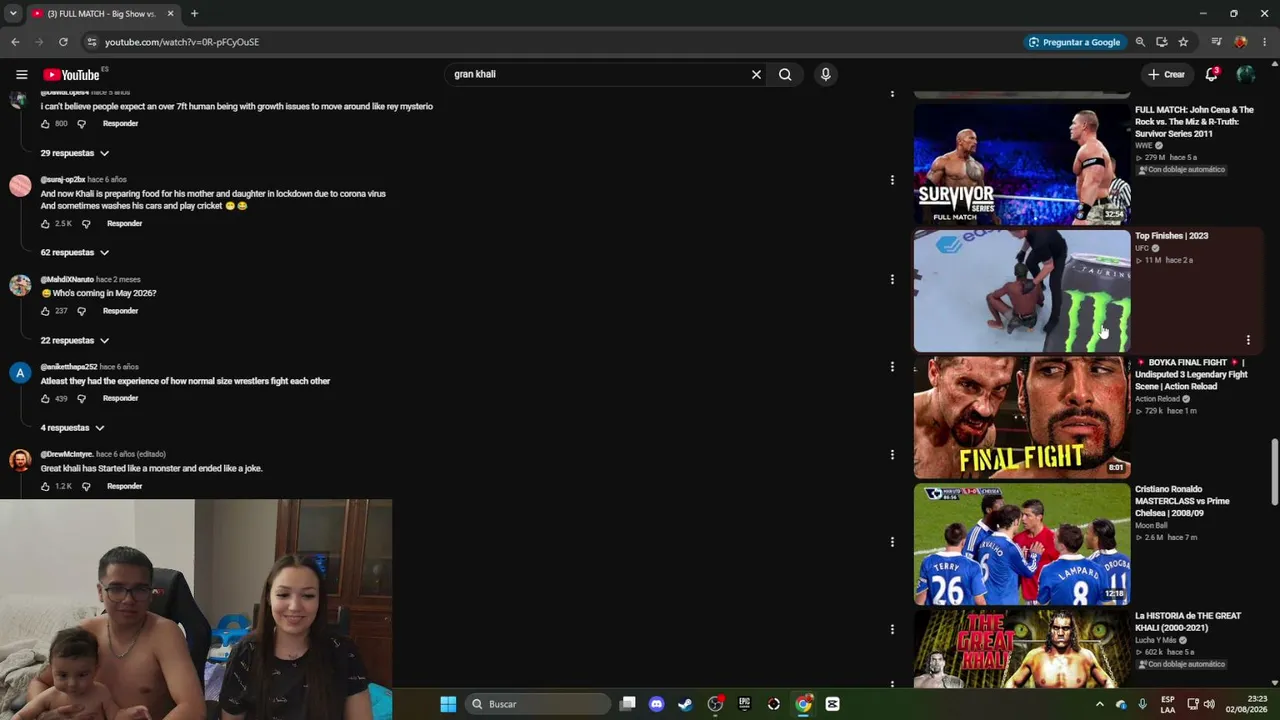Open the browser zoom magnifier icon
The width and height of the screenshot is (1280, 720).
[x=1140, y=42]
